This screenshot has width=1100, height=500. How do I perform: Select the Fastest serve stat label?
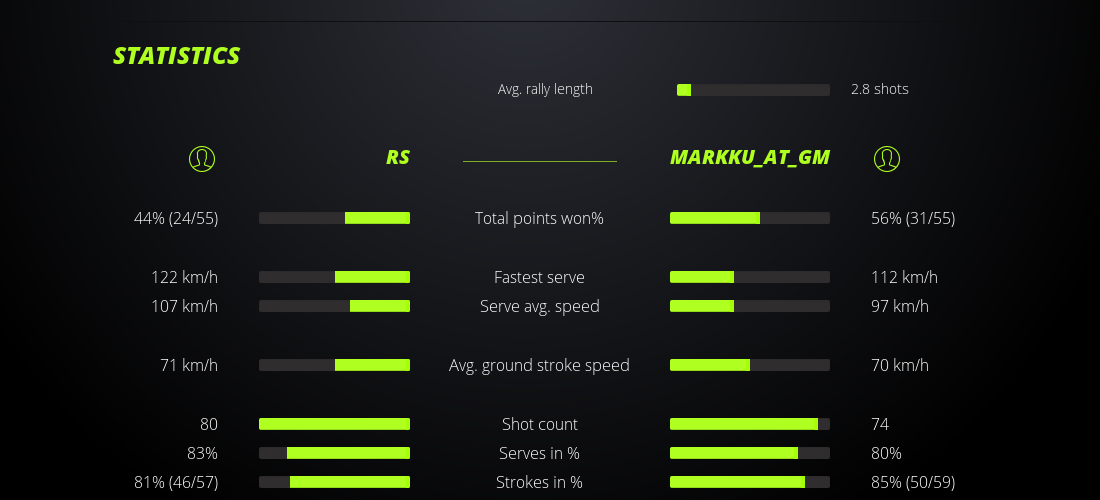point(539,277)
